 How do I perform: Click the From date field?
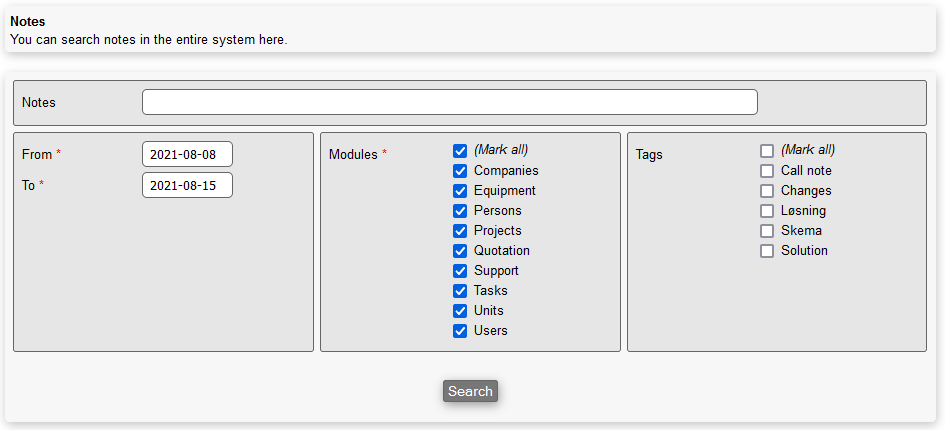[x=187, y=154]
